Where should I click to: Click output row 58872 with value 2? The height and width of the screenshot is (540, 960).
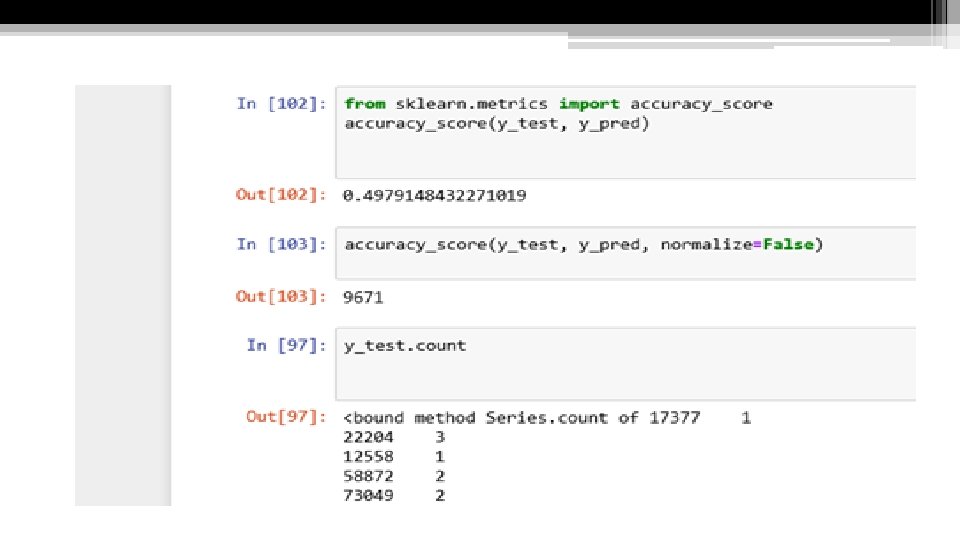point(394,476)
